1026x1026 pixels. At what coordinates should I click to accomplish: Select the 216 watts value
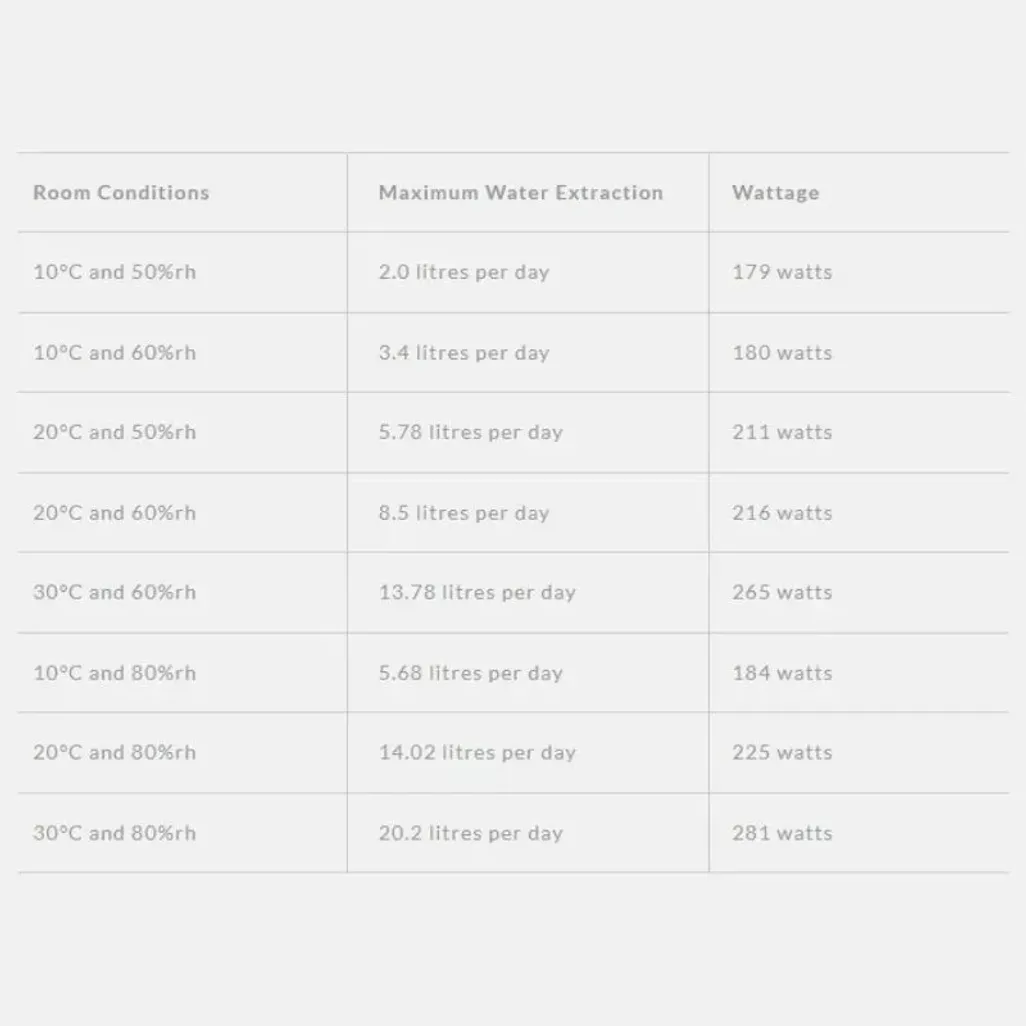(x=782, y=513)
